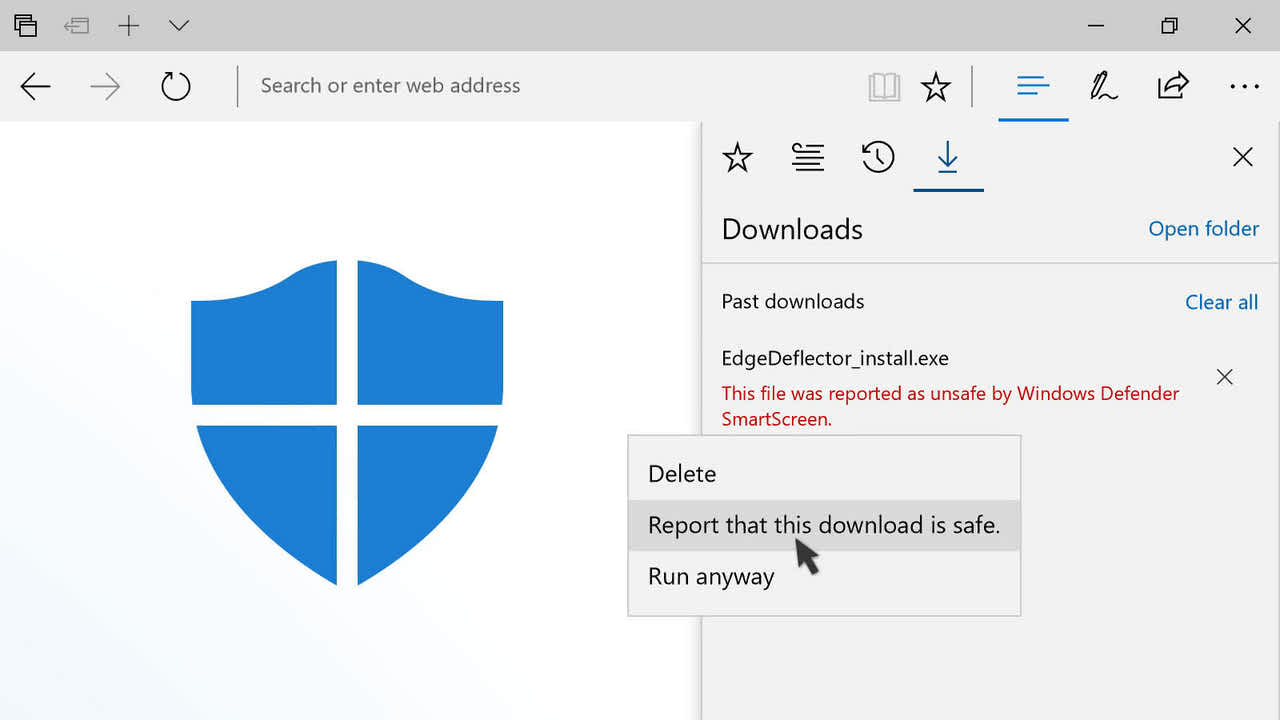
Task: Select the Downloads icon in the Hub
Action: pos(947,157)
